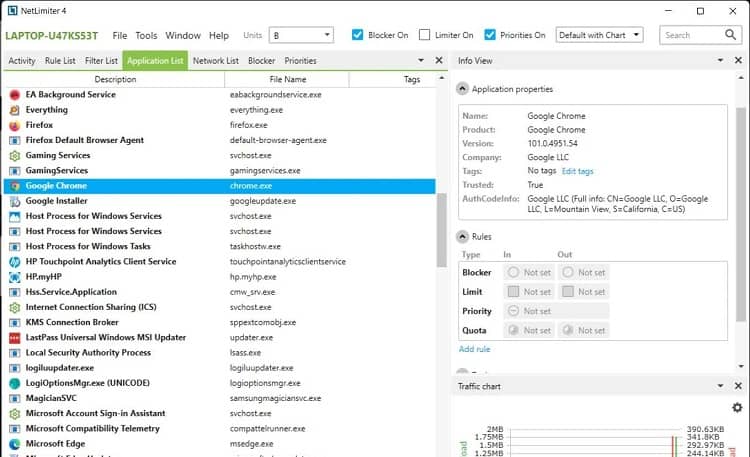This screenshot has width=750, height=457.
Task: Open the Units dropdown
Action: click(x=301, y=35)
